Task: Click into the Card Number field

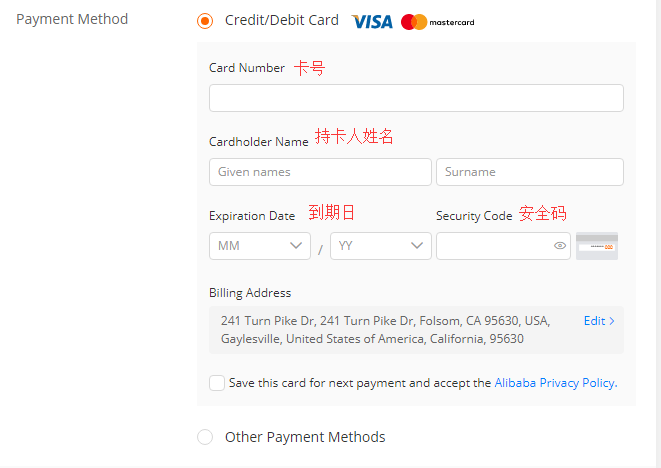Action: pyautogui.click(x=416, y=98)
